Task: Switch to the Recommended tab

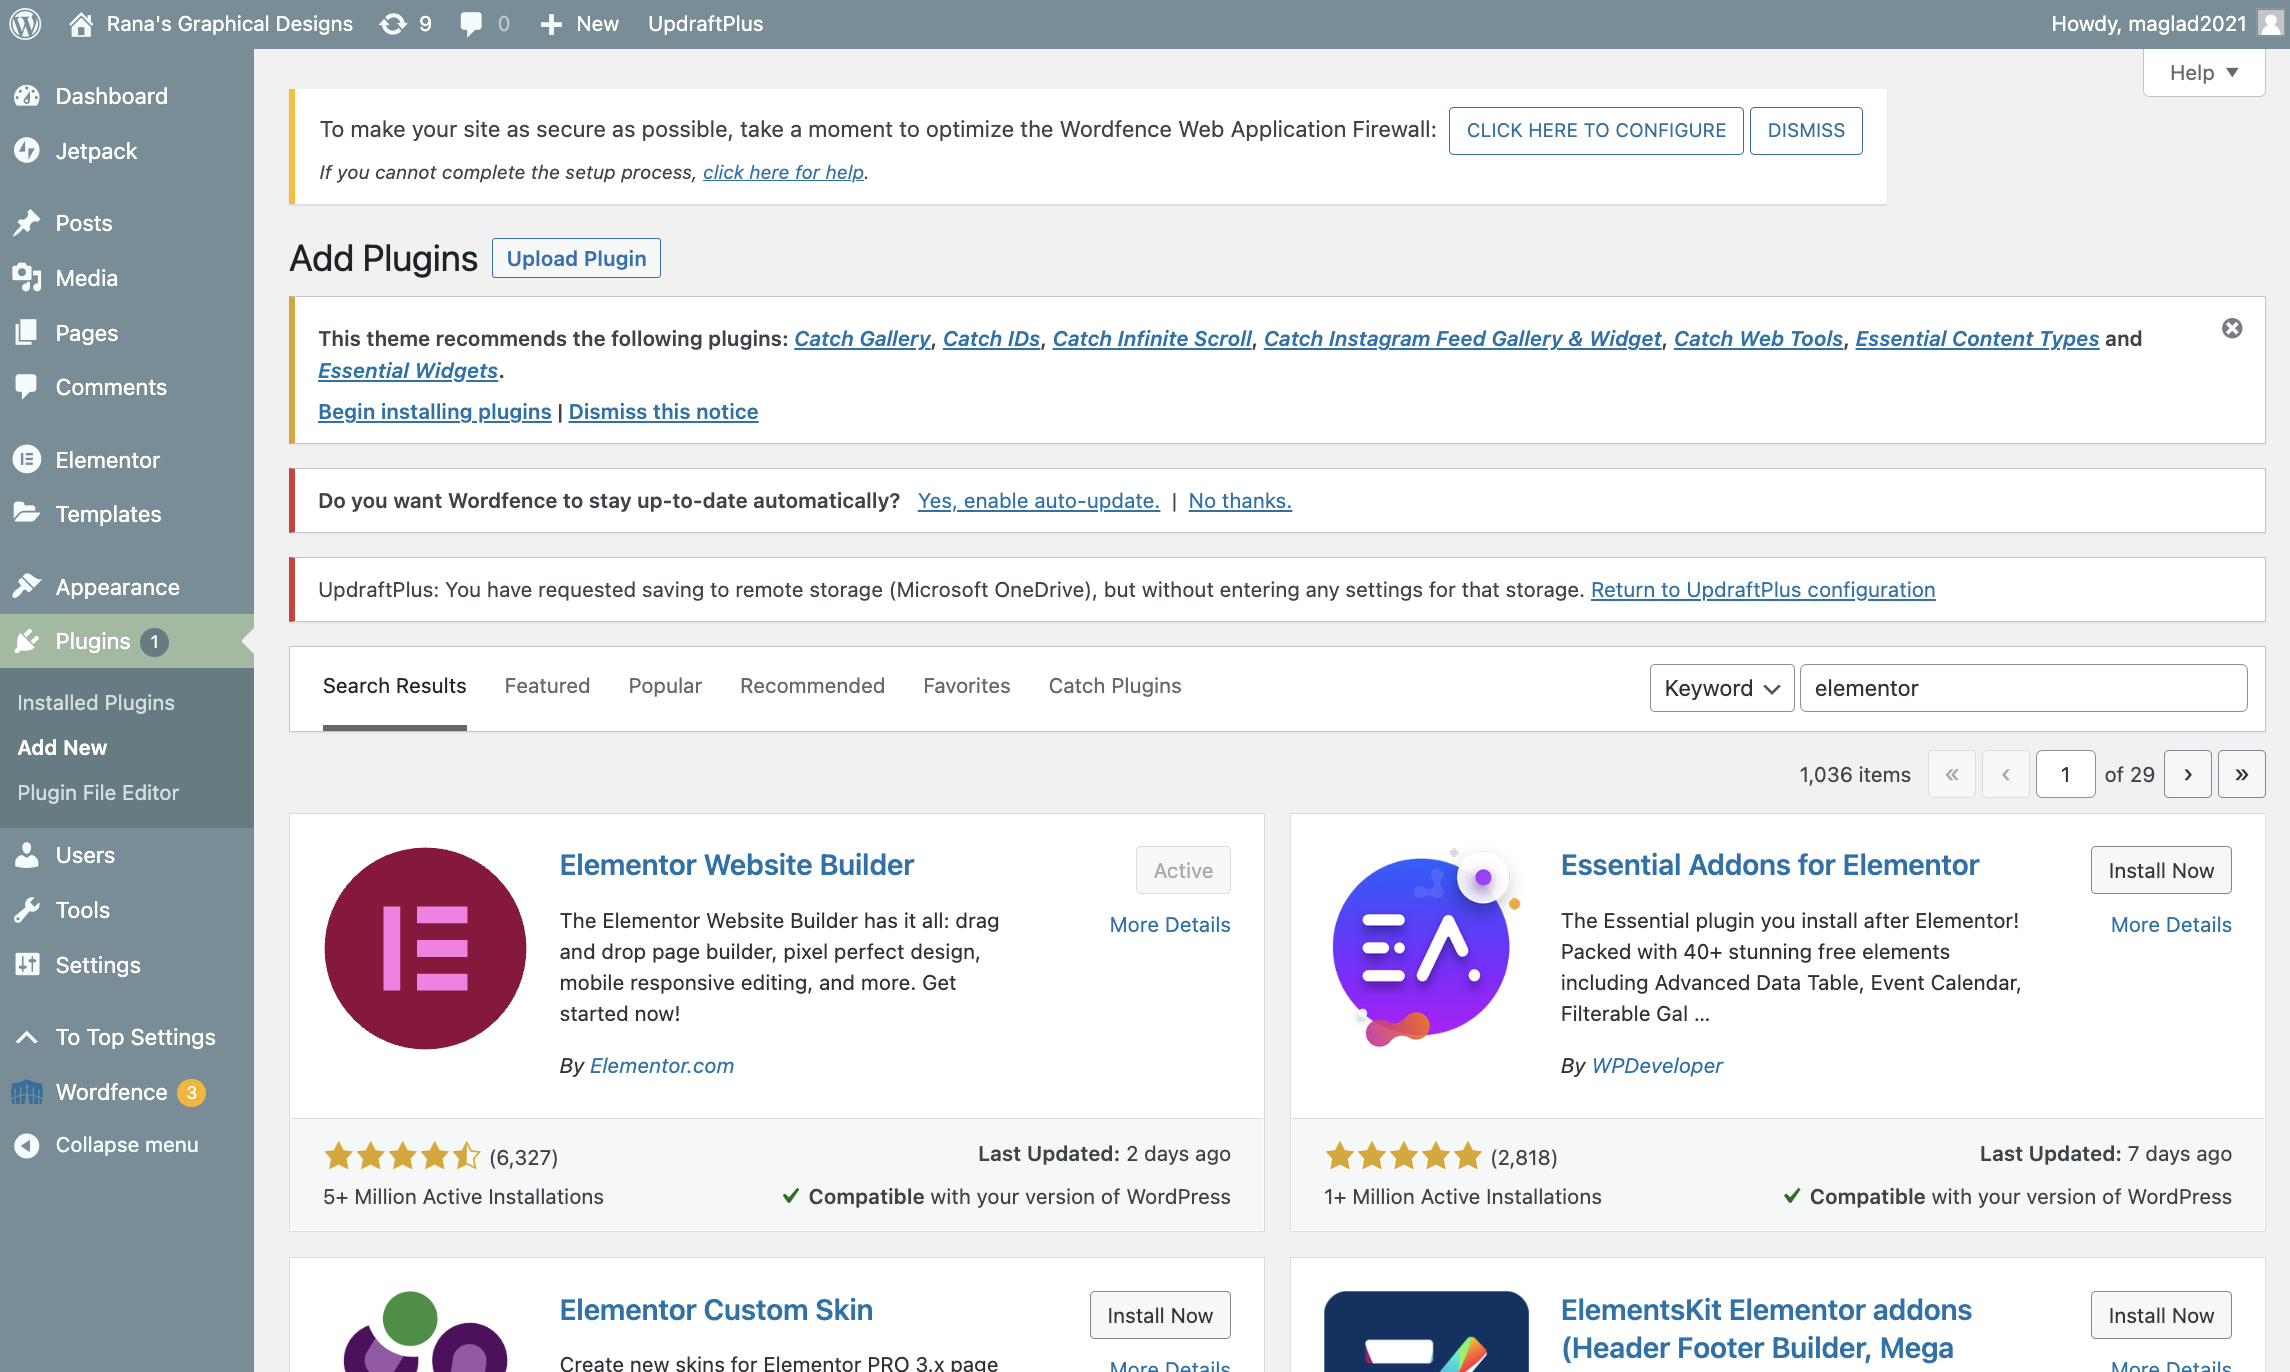Action: 812,686
